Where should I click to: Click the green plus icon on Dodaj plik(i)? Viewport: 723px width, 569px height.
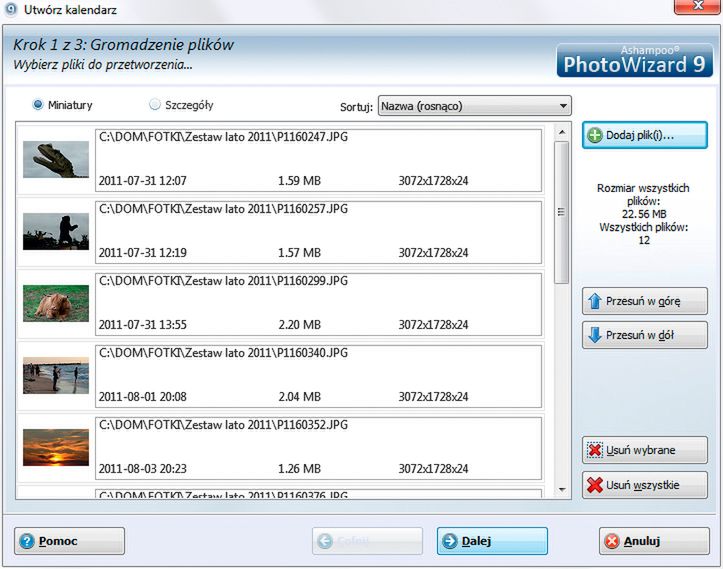pos(595,135)
